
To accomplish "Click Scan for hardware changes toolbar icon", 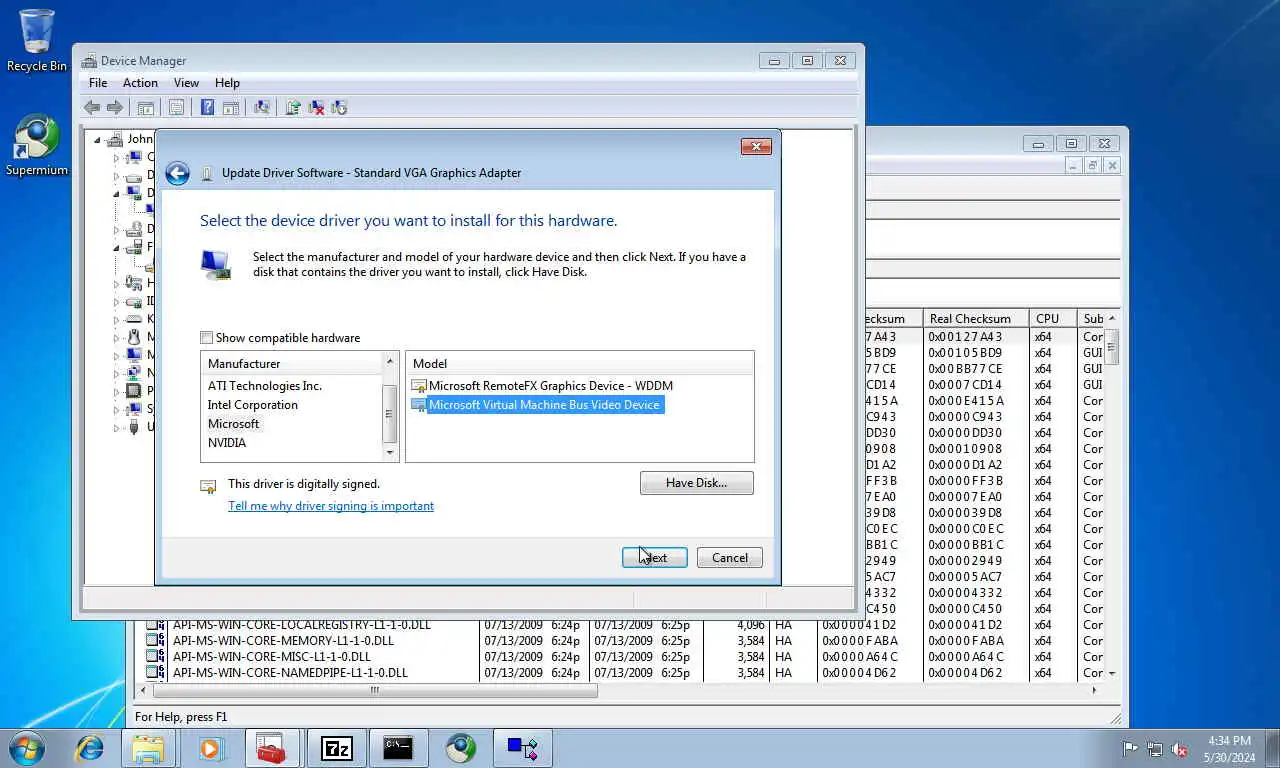I will point(262,108).
